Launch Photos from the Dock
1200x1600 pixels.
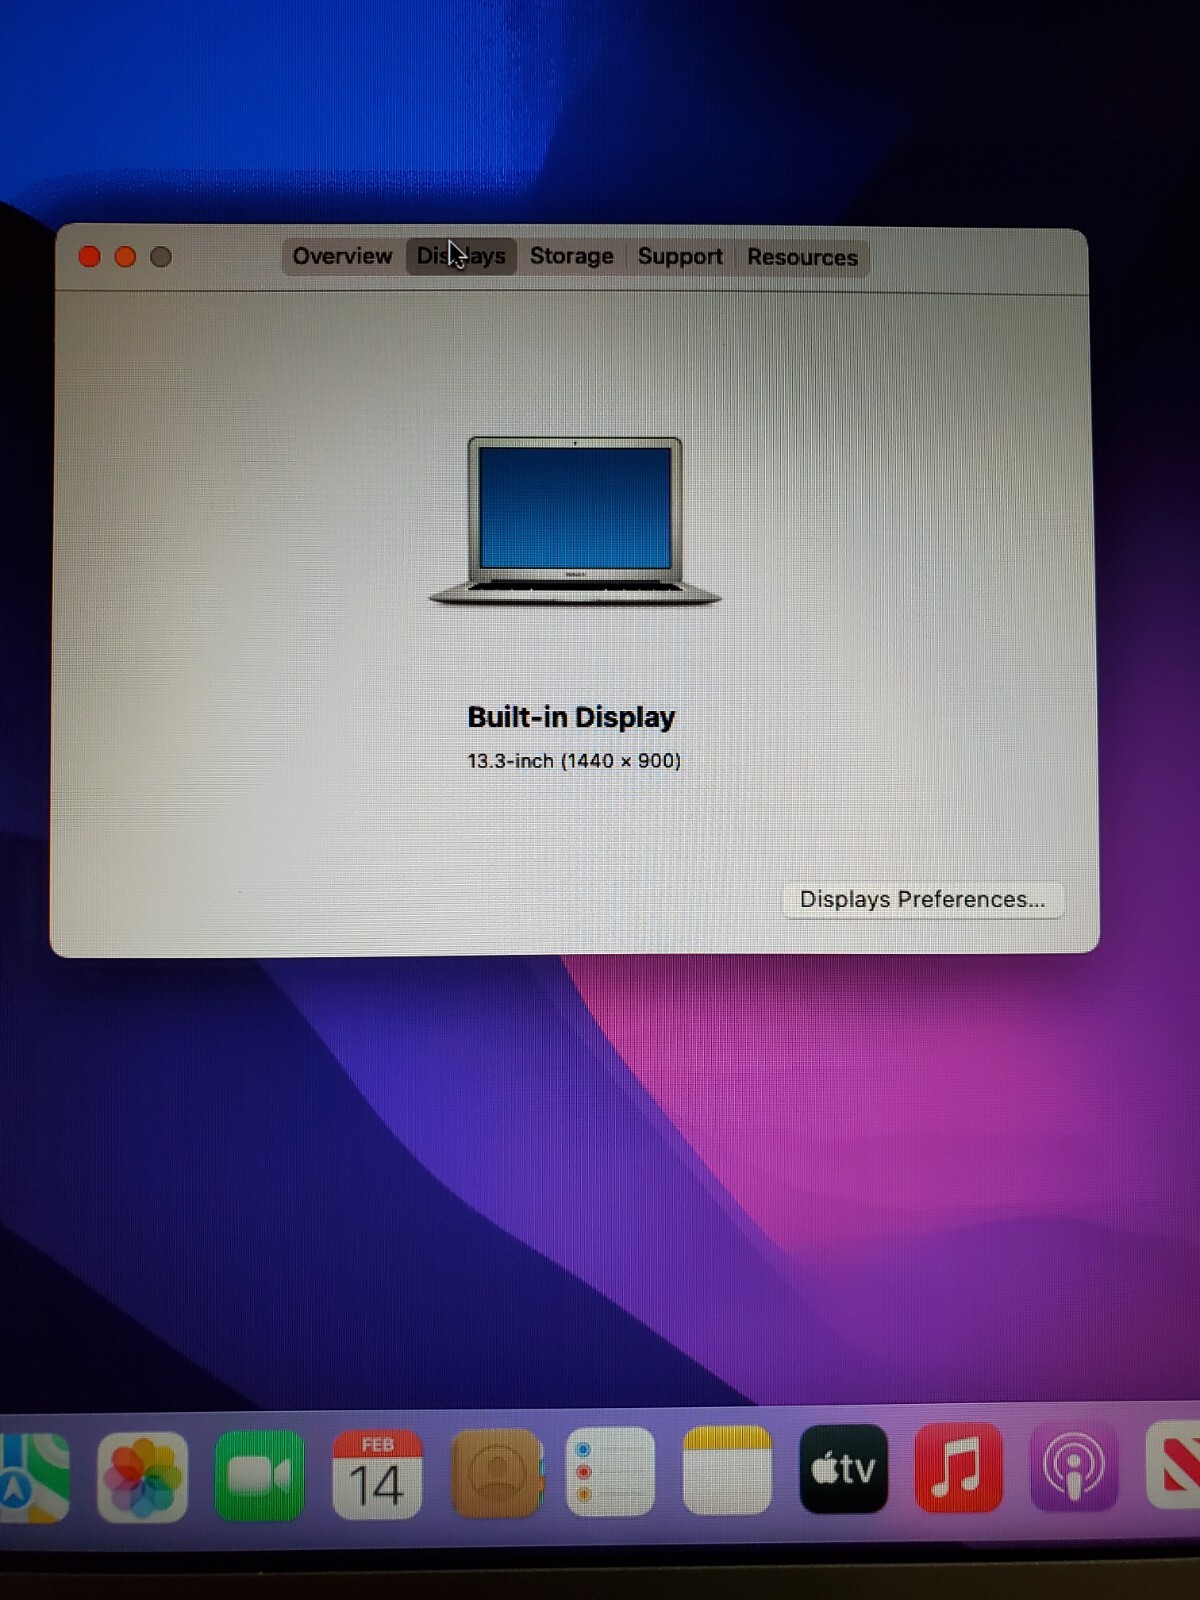pos(143,1476)
